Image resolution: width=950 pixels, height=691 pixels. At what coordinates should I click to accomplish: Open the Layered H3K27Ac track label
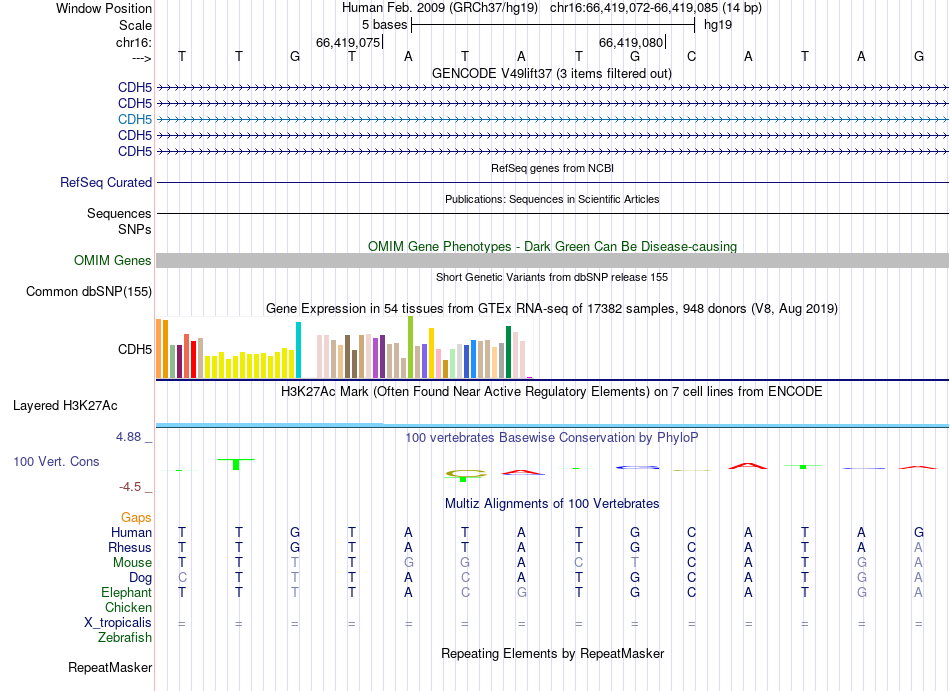click(65, 406)
